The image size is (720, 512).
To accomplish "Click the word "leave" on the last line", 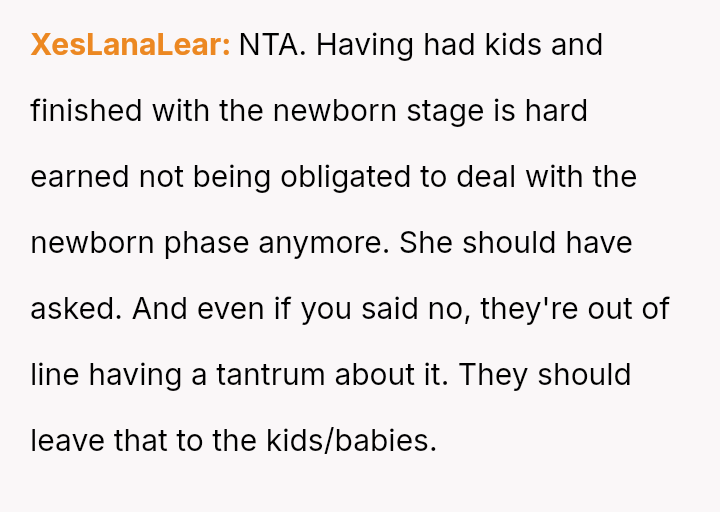I will click(x=67, y=441).
